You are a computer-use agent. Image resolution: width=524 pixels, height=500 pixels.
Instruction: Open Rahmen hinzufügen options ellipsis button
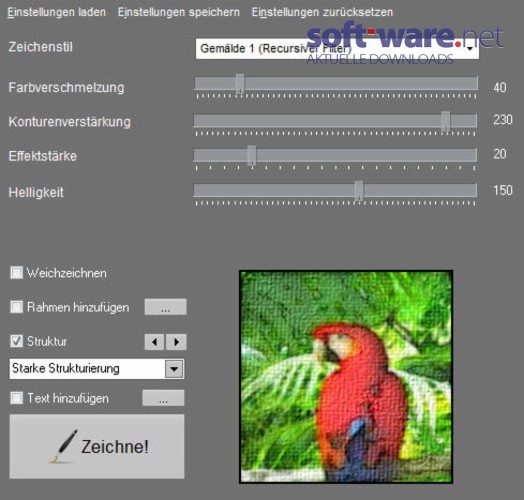(165, 307)
